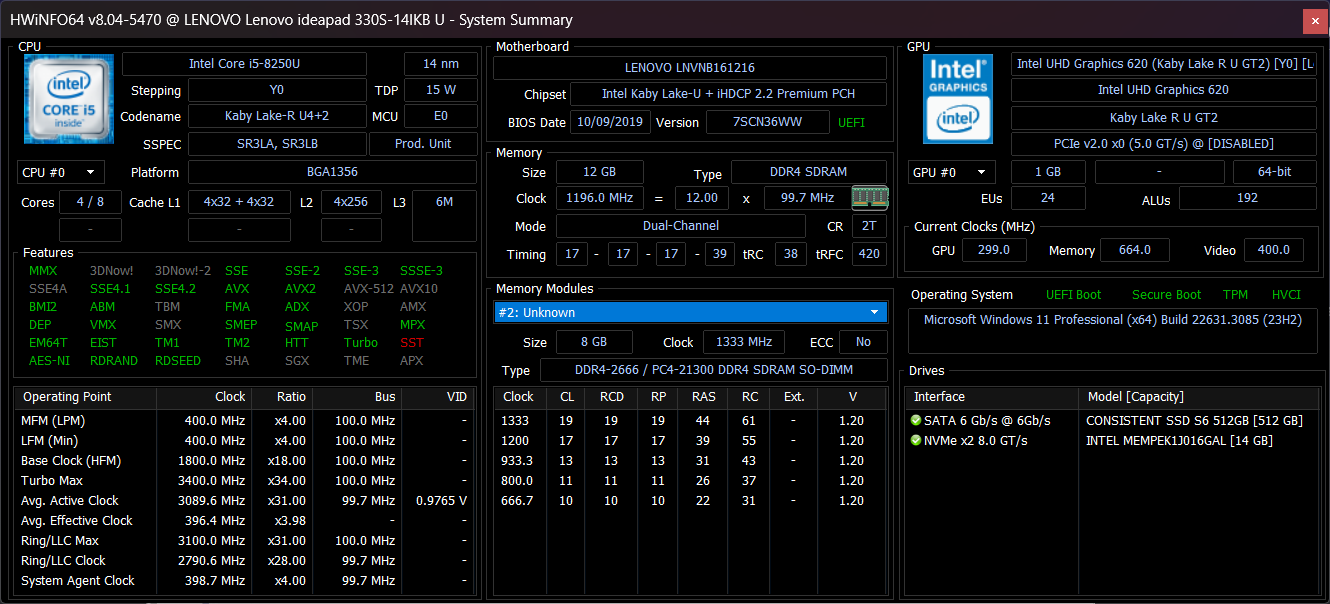Click the ALUs 192 value

click(x=1247, y=198)
